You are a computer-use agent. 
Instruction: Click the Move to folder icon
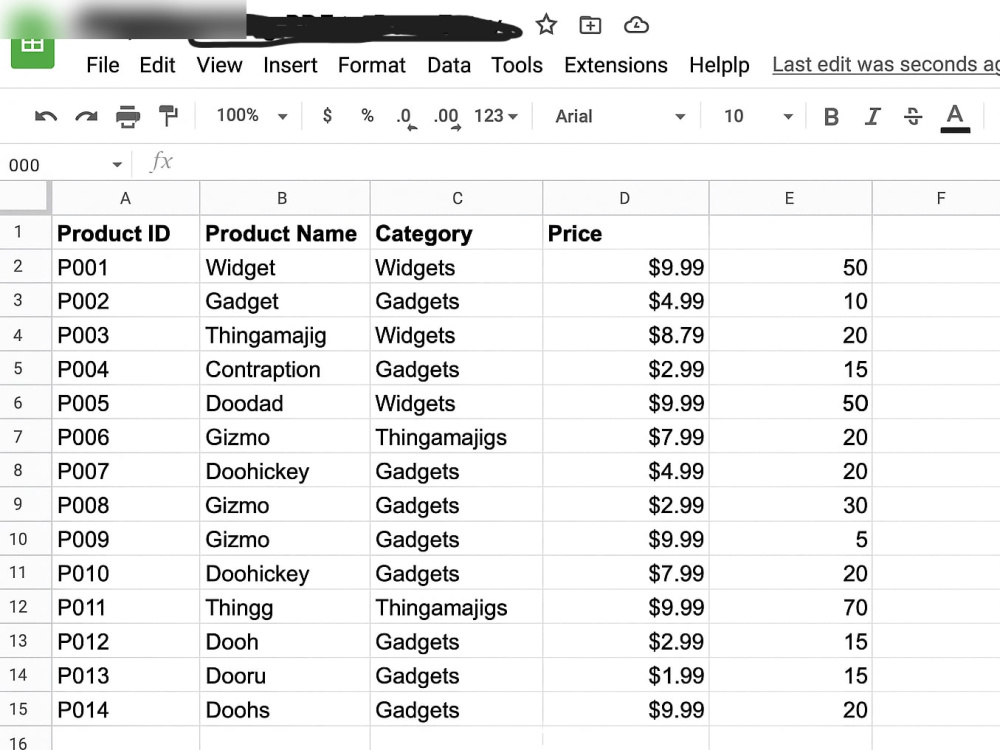tap(590, 25)
